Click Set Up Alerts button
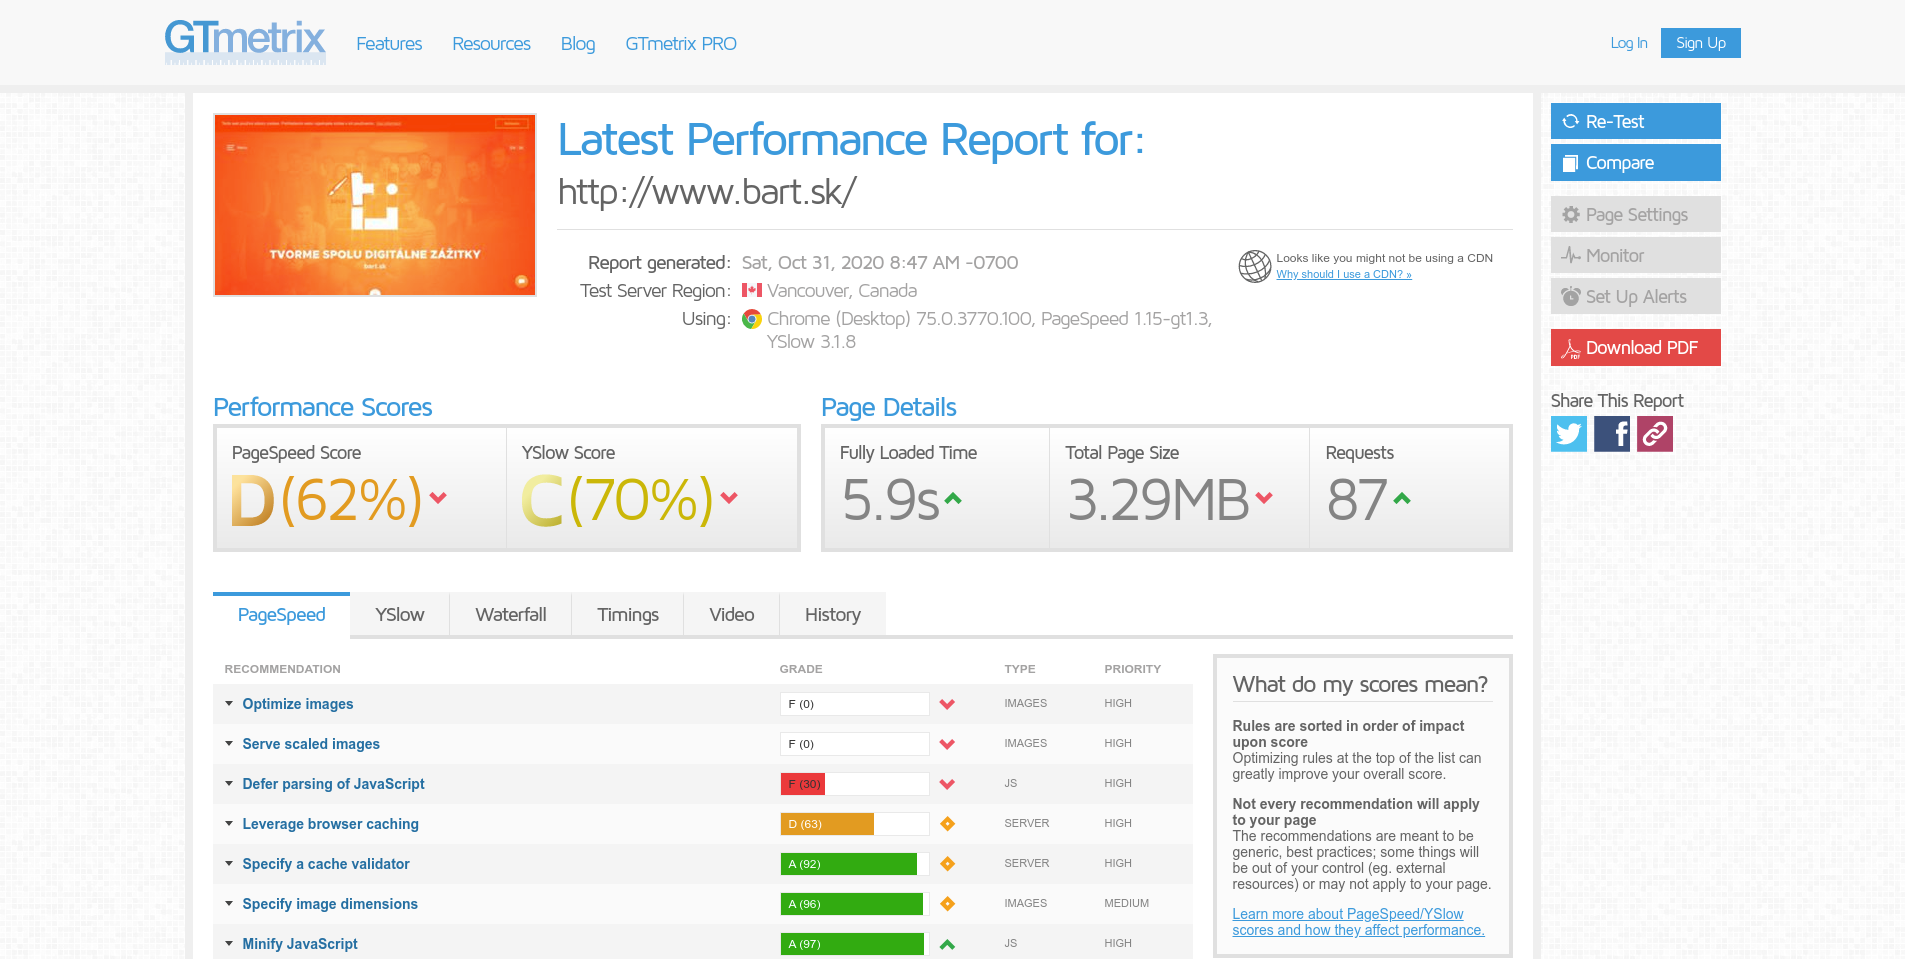Screen dimensions: 1905x959 point(1636,296)
